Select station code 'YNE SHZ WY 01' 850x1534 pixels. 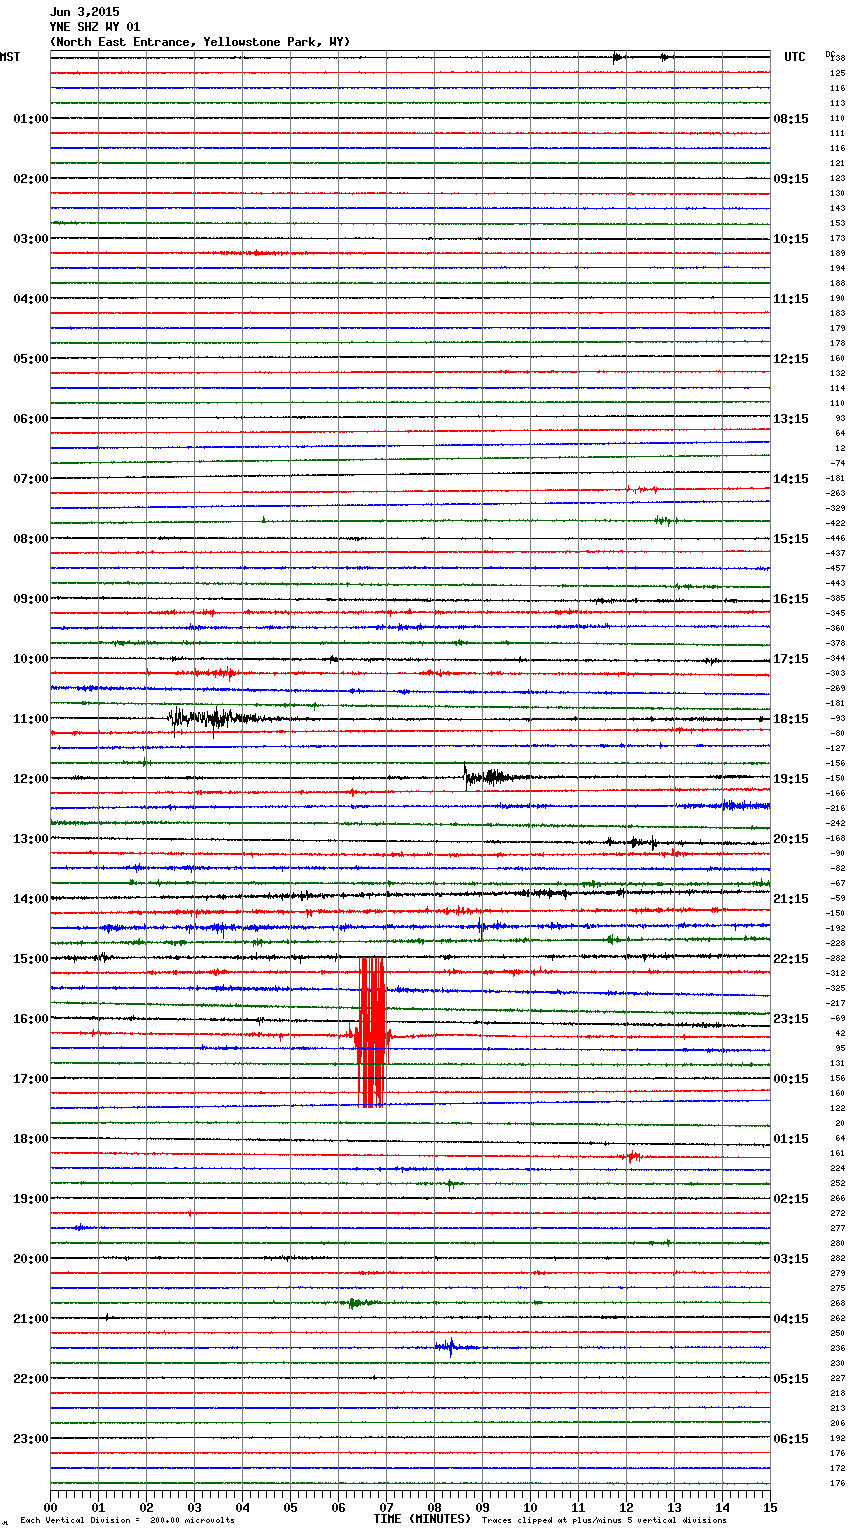(x=95, y=27)
